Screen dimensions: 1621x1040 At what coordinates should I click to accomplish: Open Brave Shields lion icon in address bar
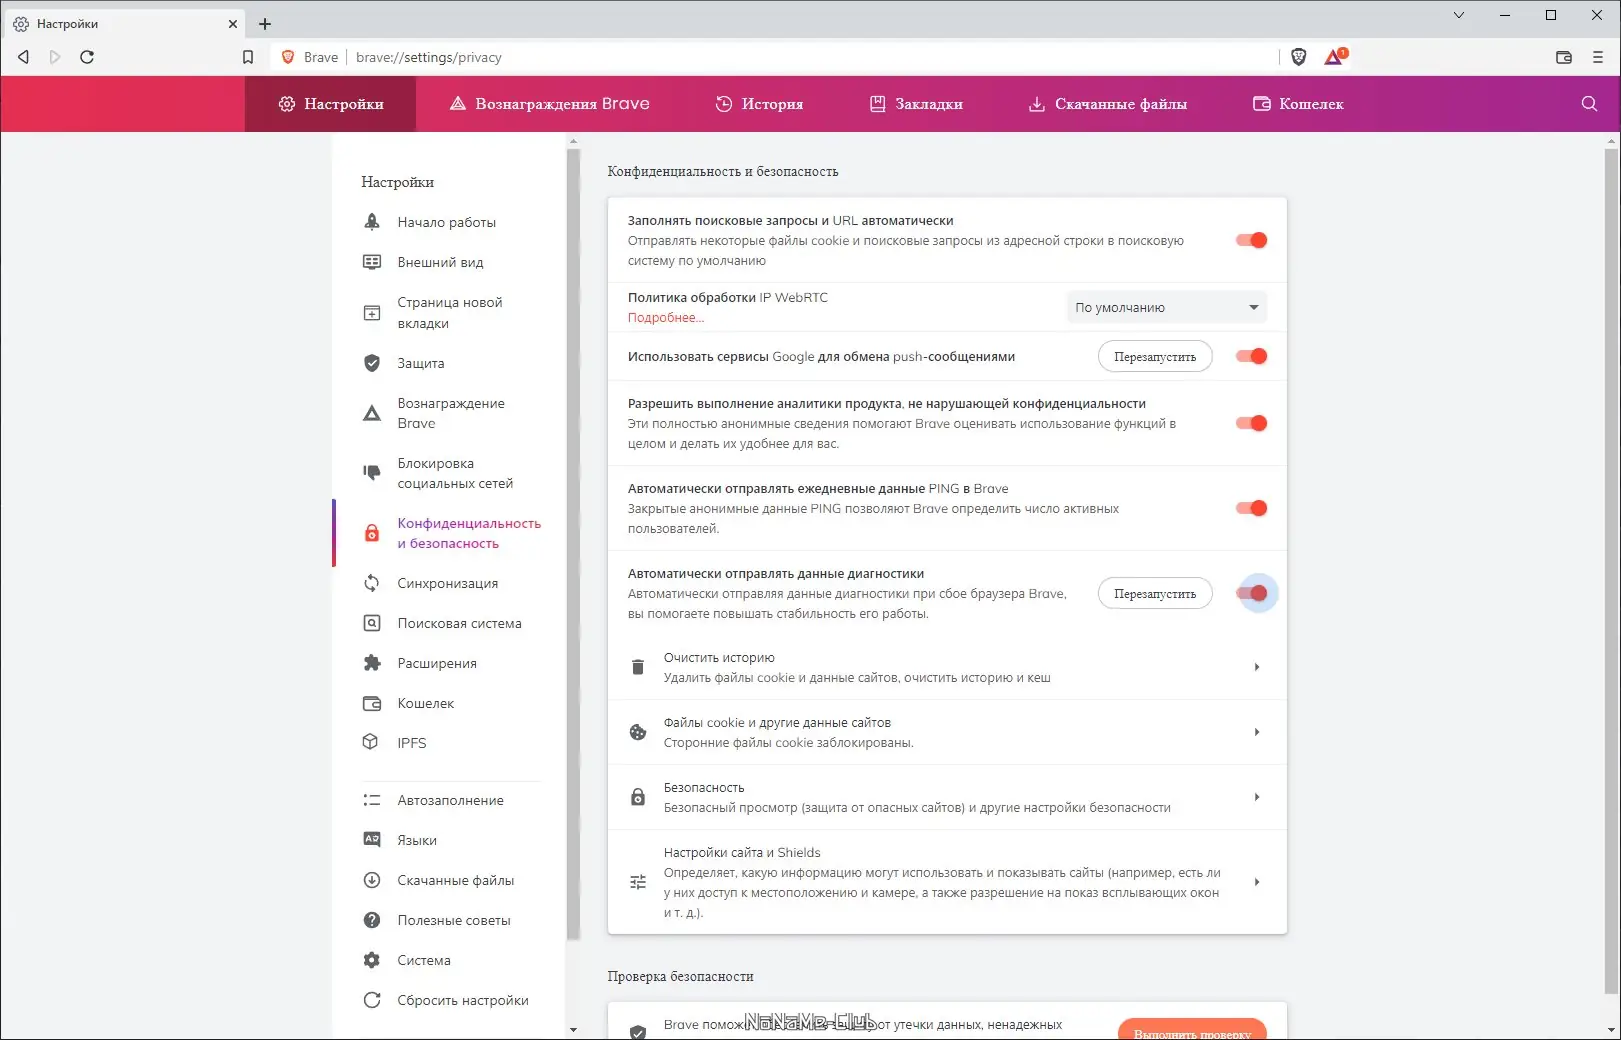1299,57
